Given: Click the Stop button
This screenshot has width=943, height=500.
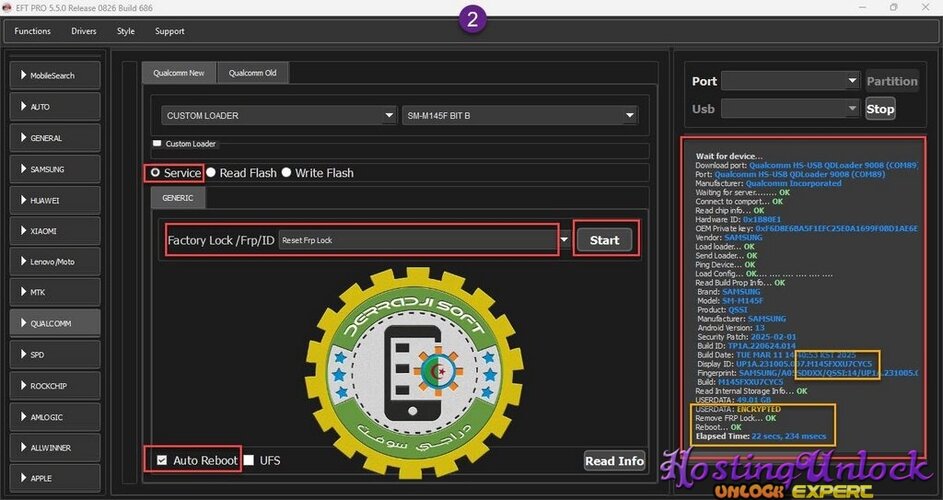Looking at the screenshot, I should coord(880,109).
